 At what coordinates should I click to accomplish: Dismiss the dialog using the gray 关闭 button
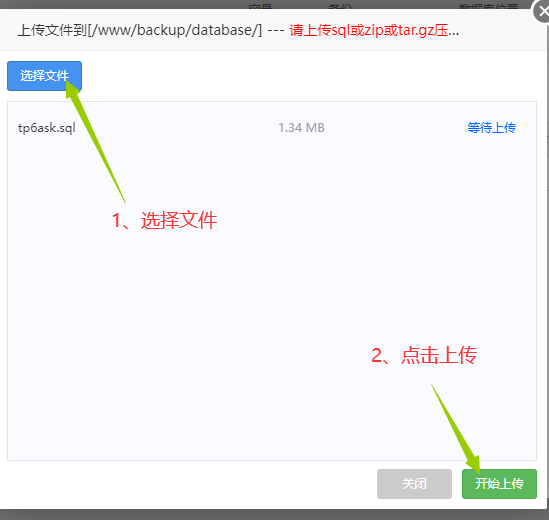tap(414, 484)
